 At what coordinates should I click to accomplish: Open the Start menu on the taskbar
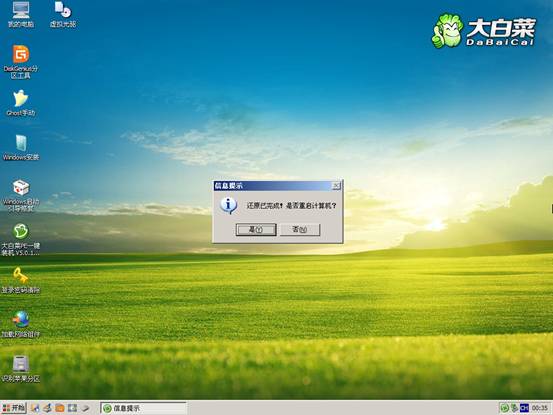pyautogui.click(x=13, y=408)
